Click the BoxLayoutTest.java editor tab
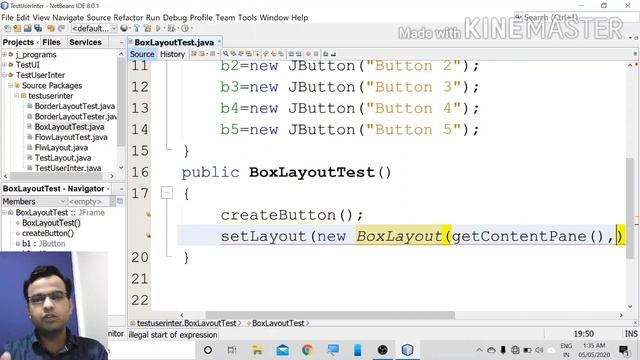 tap(174, 42)
